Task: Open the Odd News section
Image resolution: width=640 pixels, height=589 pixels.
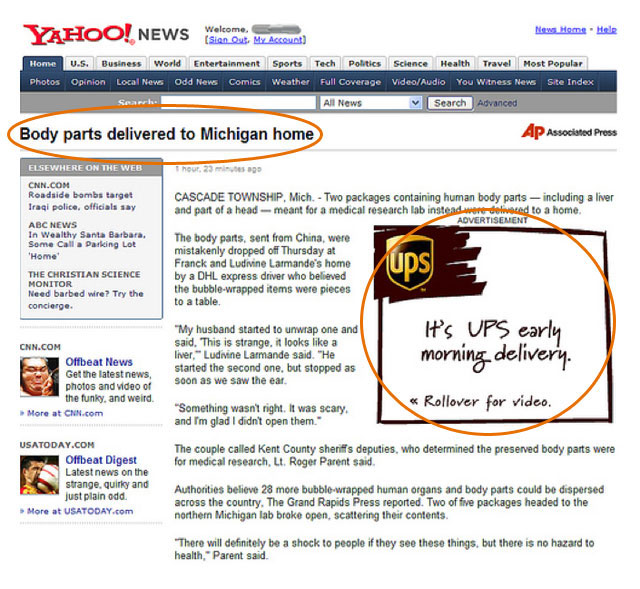Action: tap(196, 82)
